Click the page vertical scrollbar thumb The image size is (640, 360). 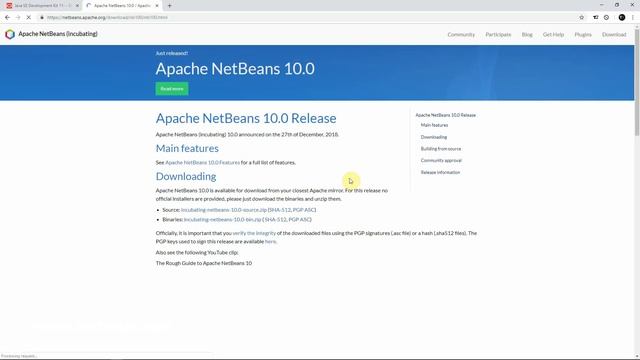637,82
